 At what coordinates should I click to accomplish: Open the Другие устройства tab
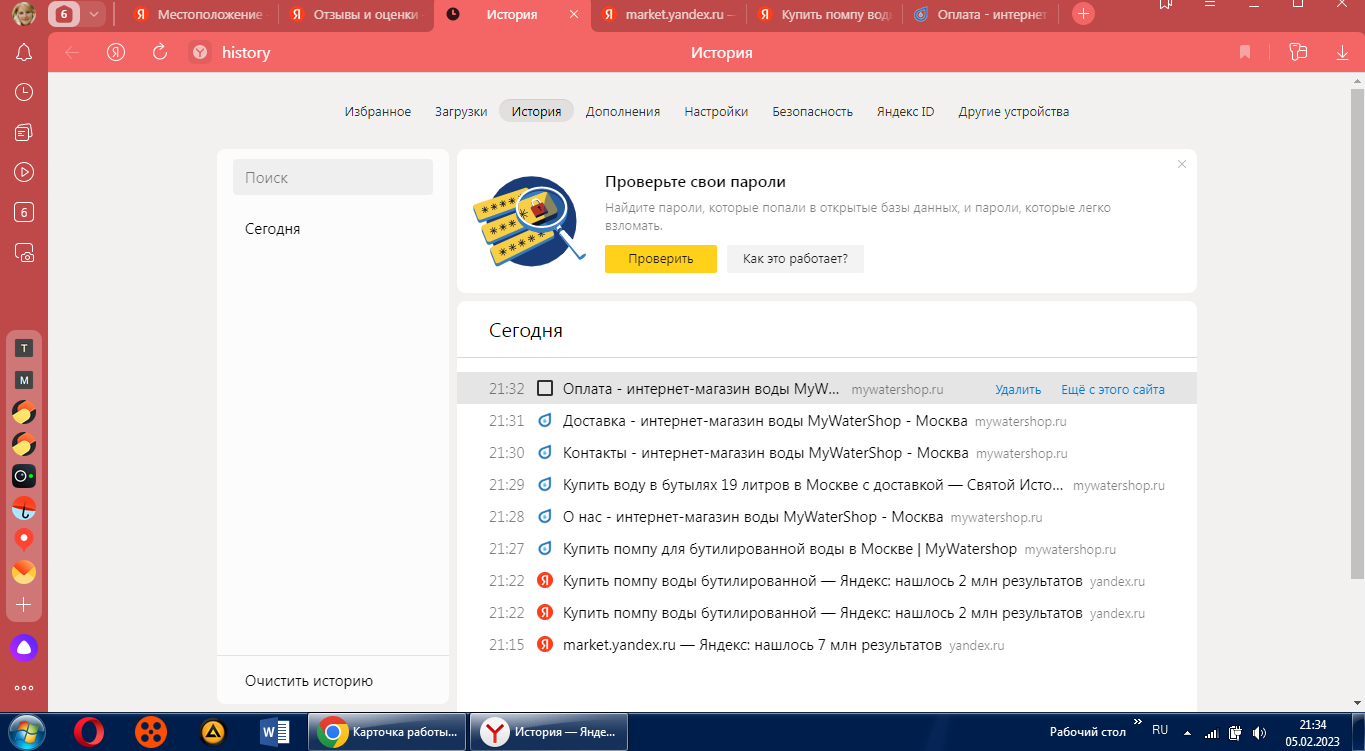click(1014, 111)
